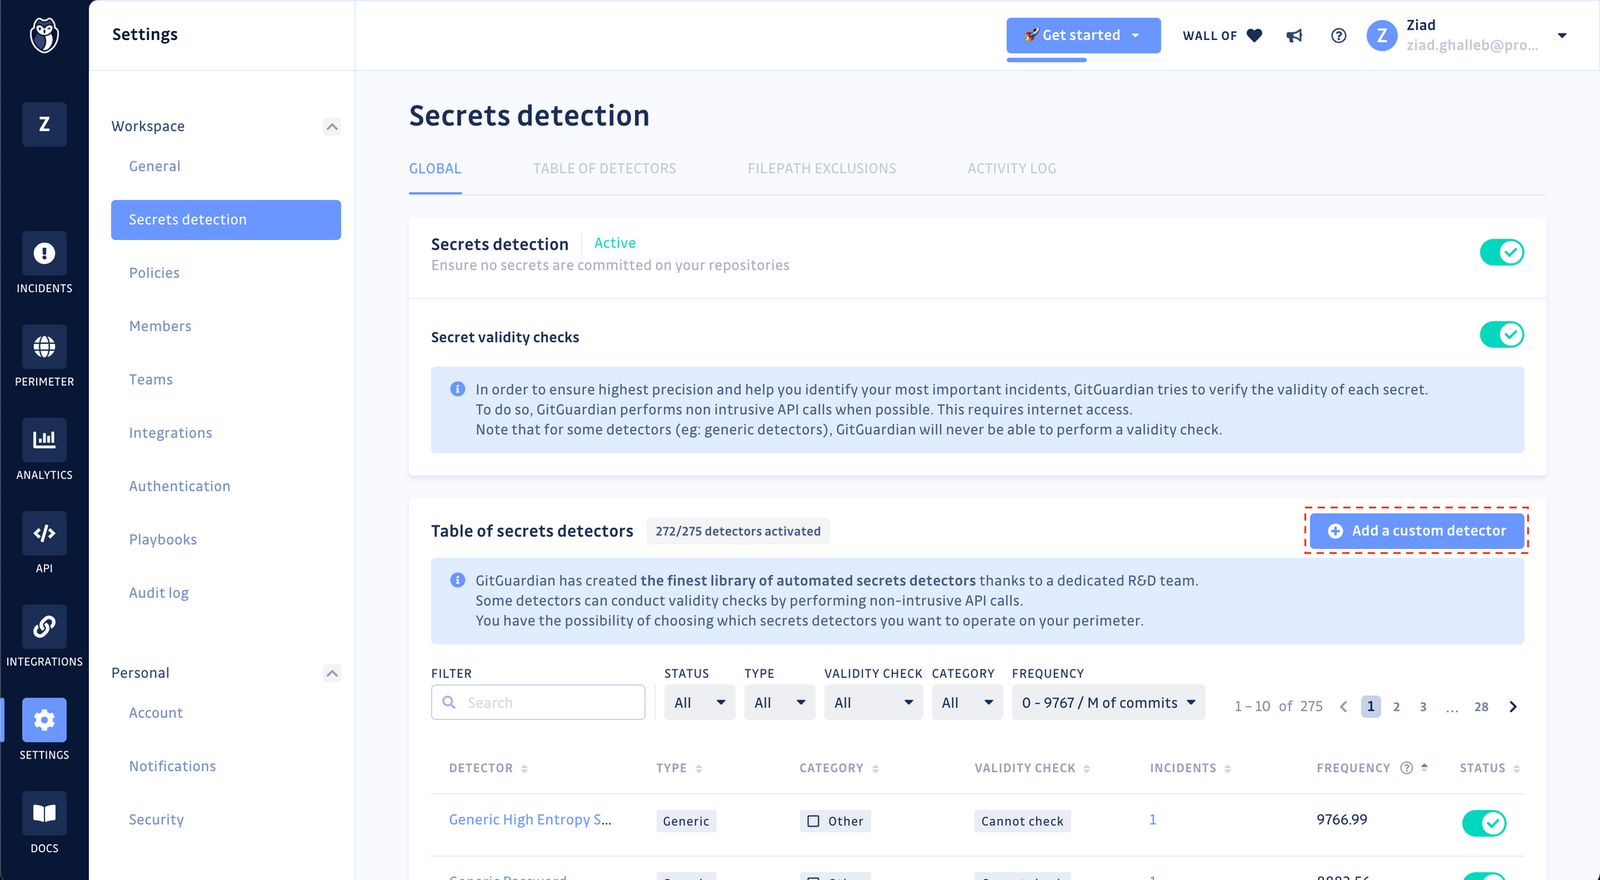Open the Type filter dropdown
The width and height of the screenshot is (1600, 880).
tap(779, 703)
